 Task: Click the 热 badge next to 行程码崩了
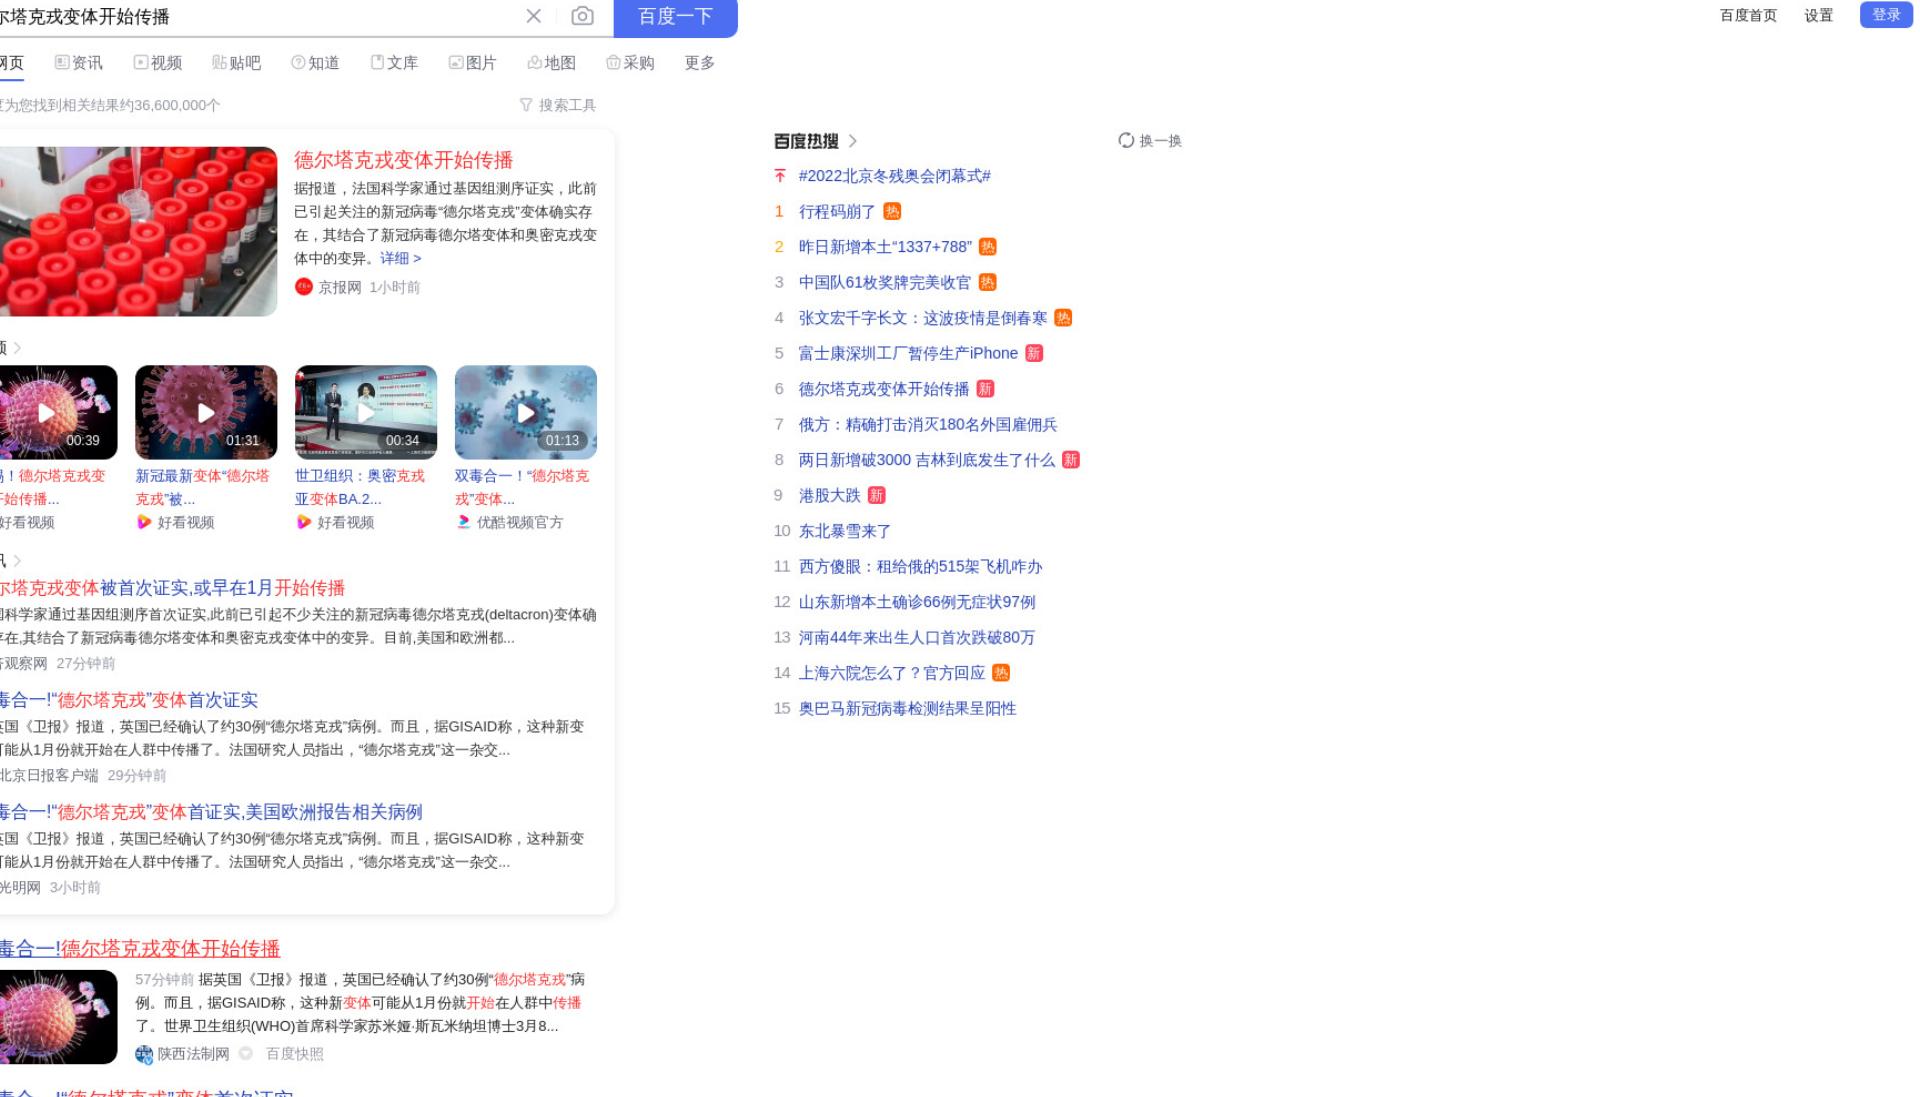[x=892, y=212]
